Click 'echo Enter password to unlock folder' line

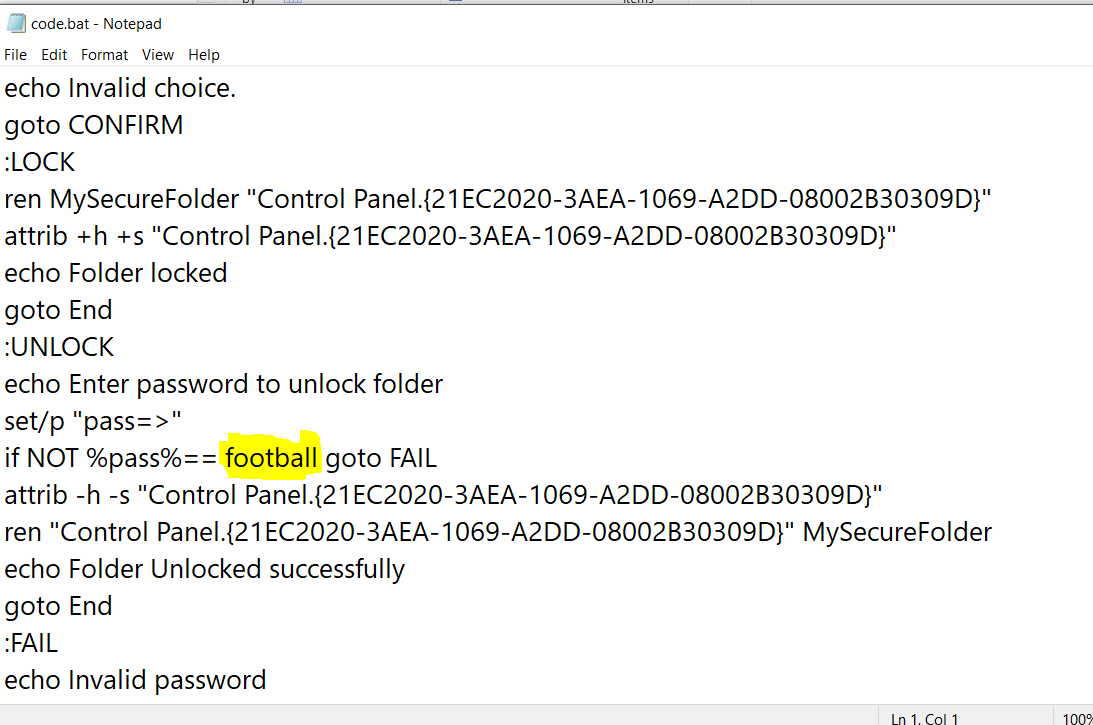(x=224, y=384)
